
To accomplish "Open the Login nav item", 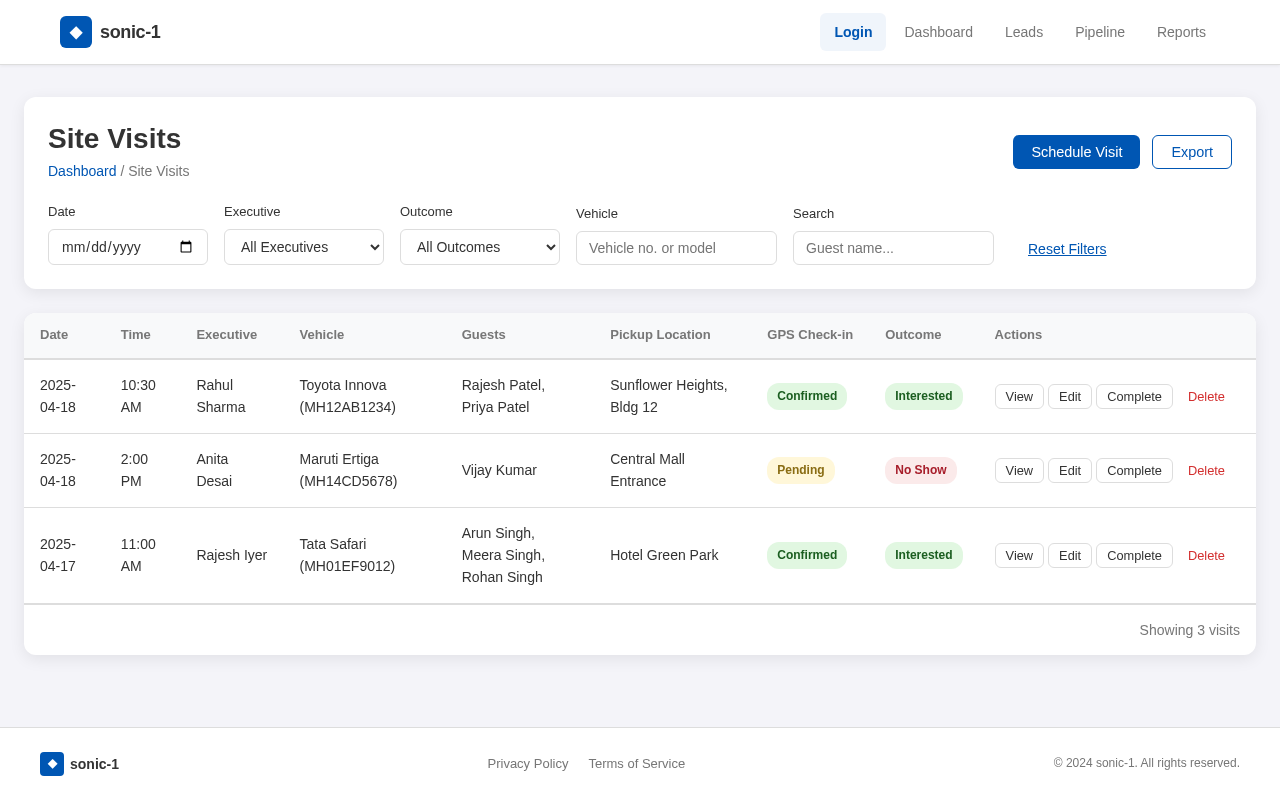I will point(853,32).
